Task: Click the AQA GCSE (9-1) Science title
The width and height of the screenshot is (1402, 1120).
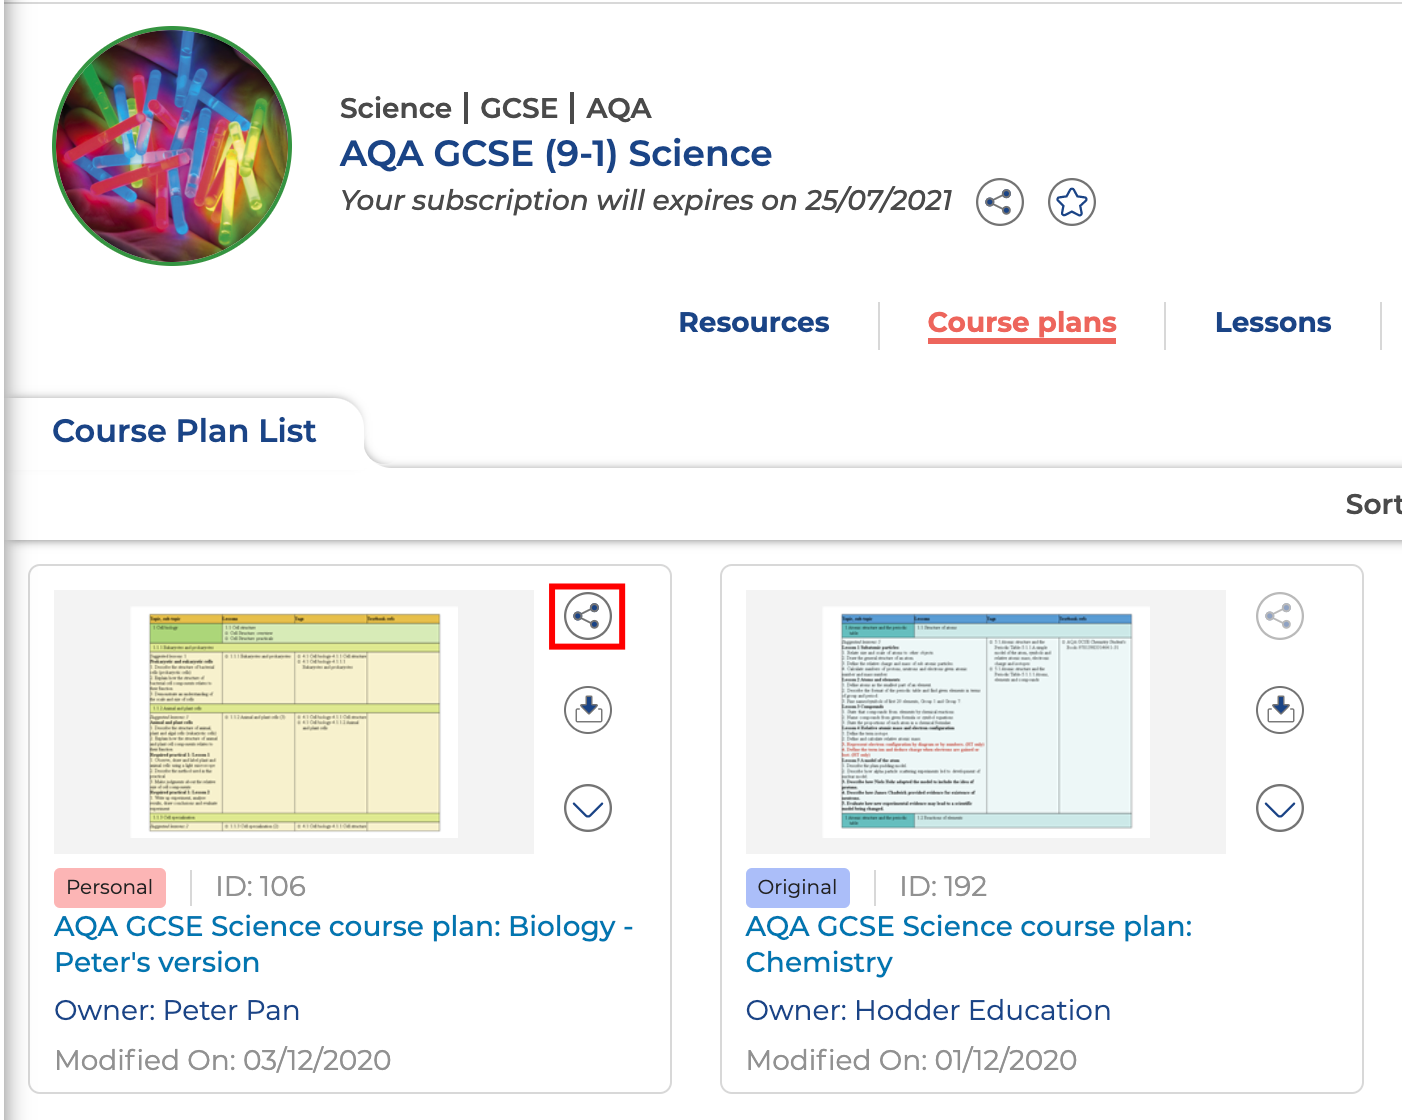Action: (x=555, y=154)
